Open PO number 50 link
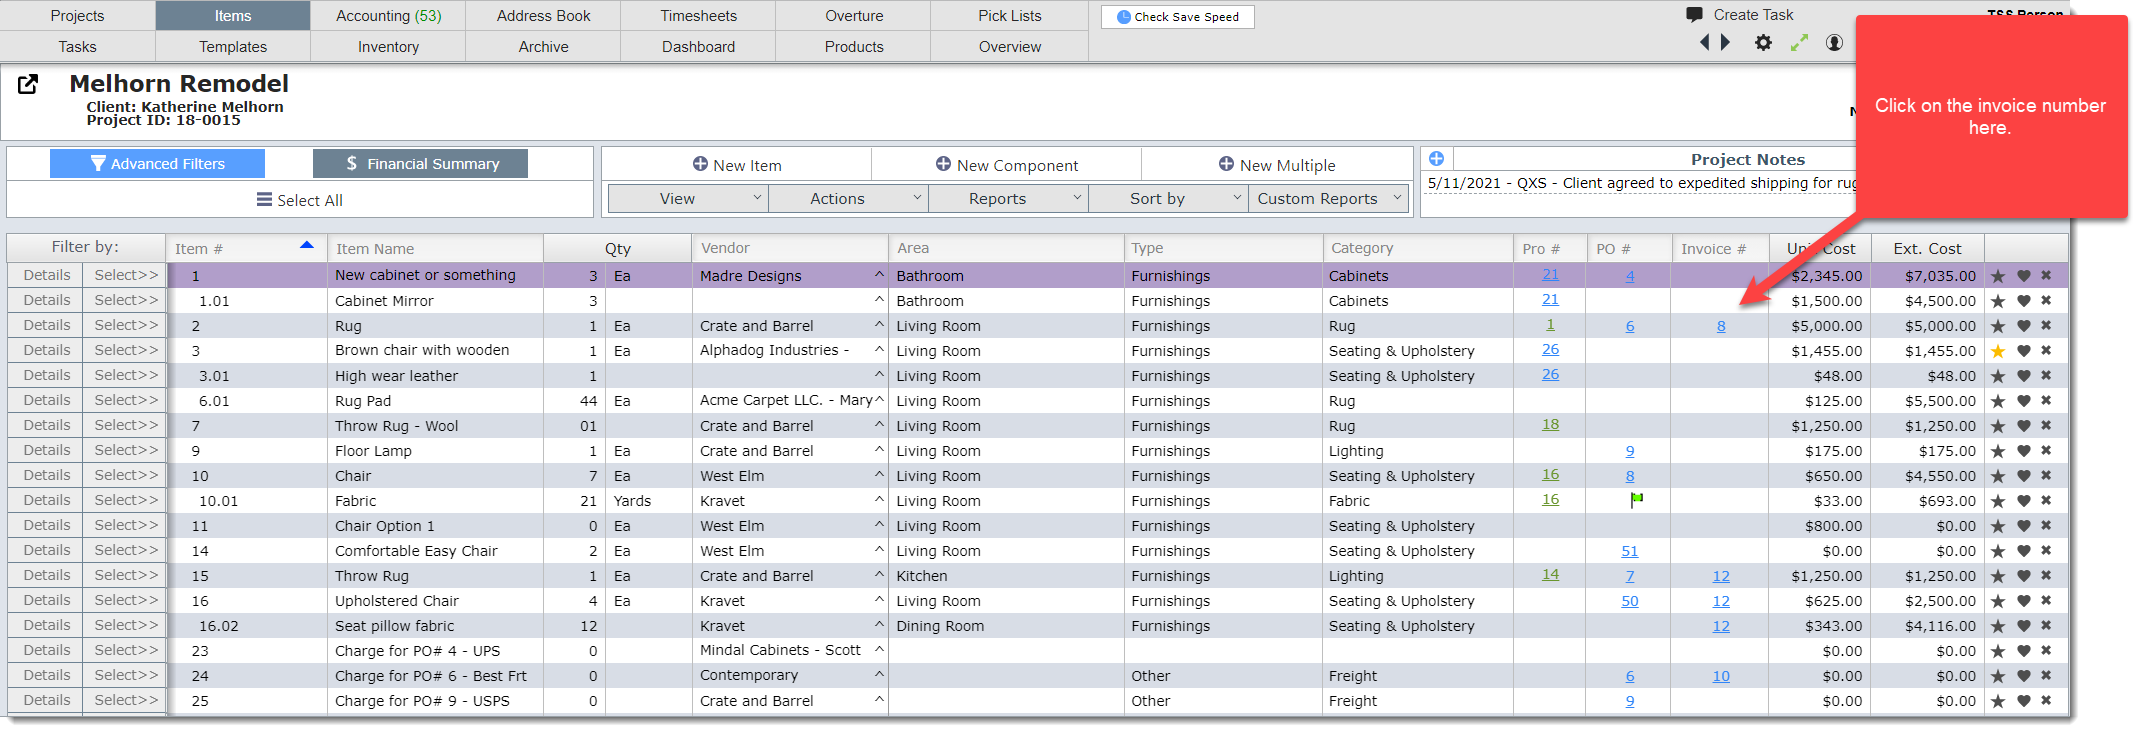The height and width of the screenshot is (732, 2145). point(1630,601)
